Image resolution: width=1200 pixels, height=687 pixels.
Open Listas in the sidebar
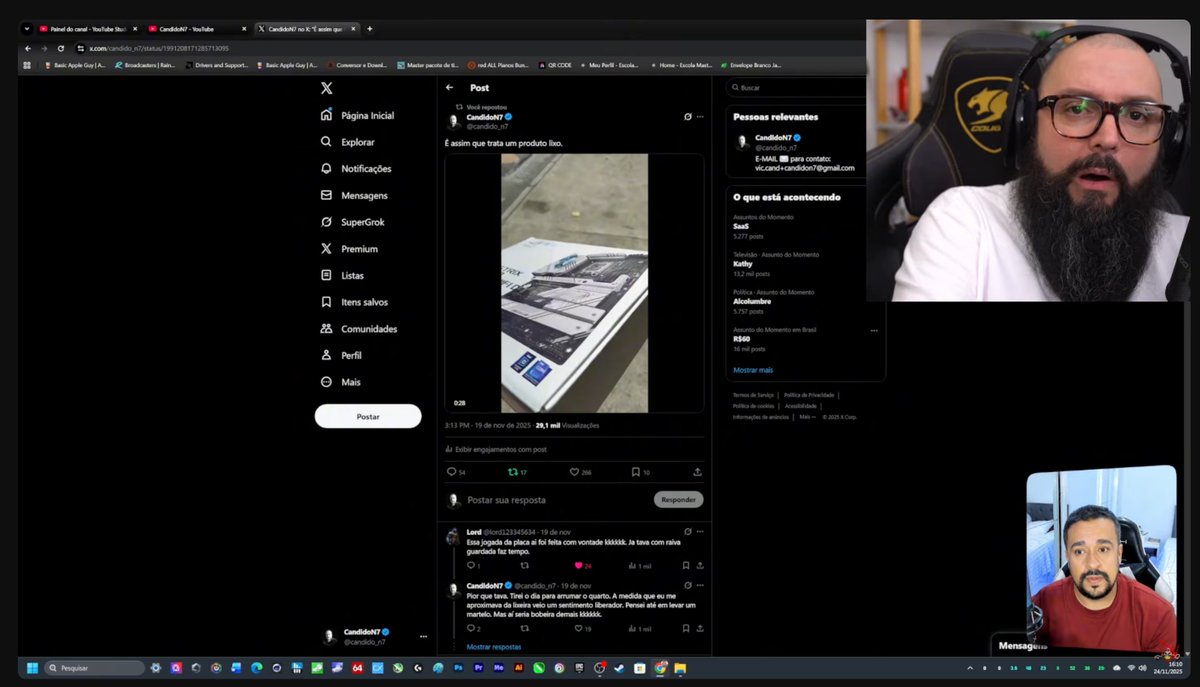coord(342,275)
